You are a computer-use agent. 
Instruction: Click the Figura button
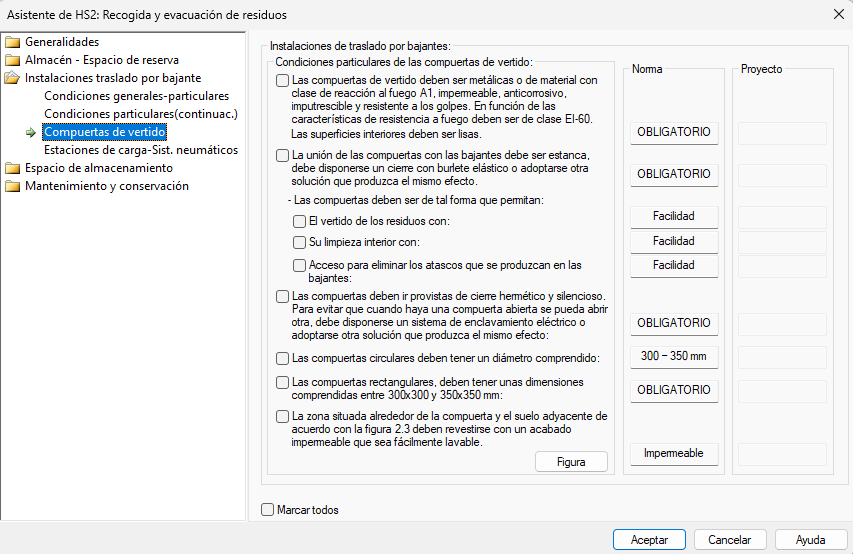click(x=571, y=462)
